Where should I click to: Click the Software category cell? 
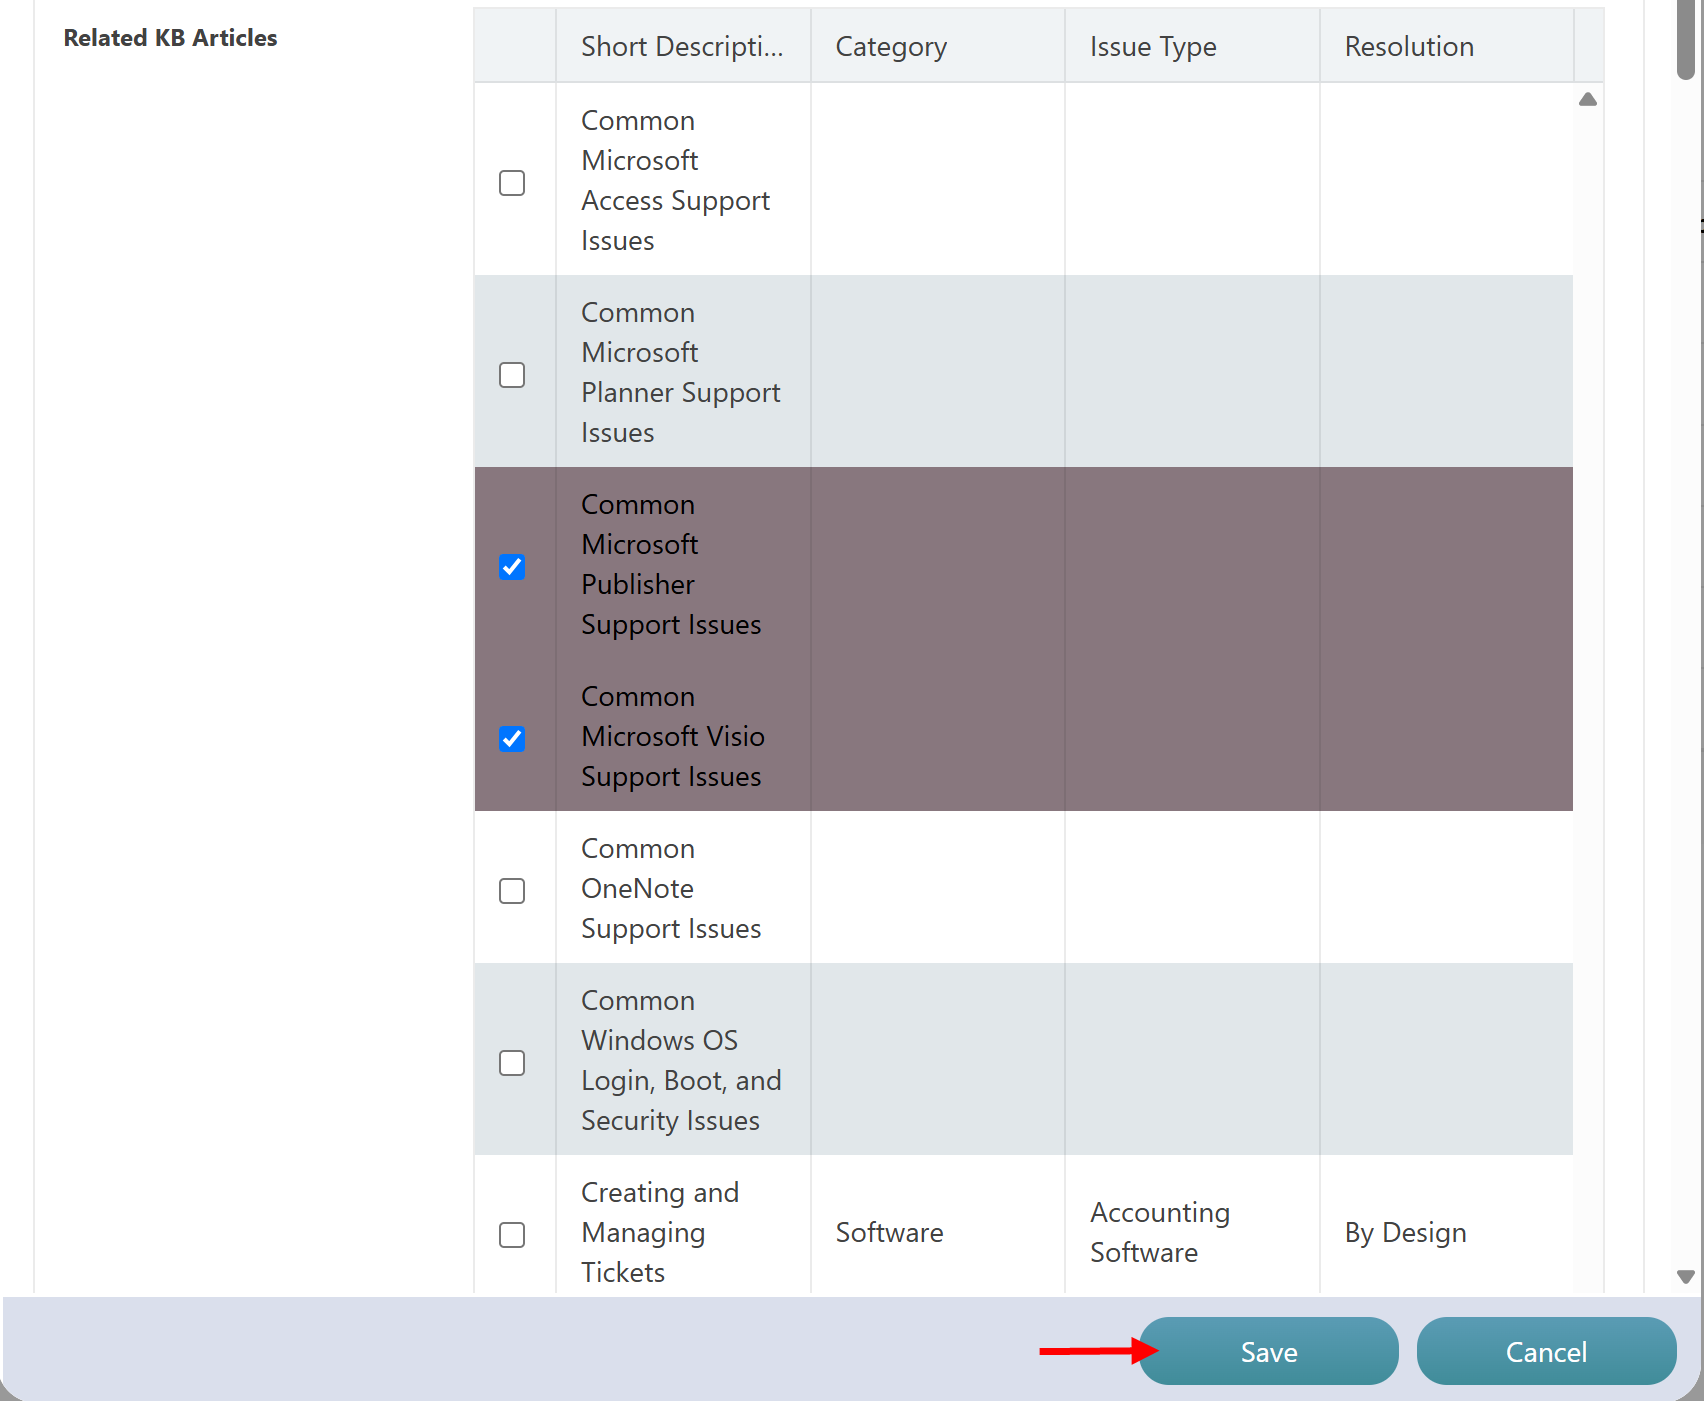[x=889, y=1233]
